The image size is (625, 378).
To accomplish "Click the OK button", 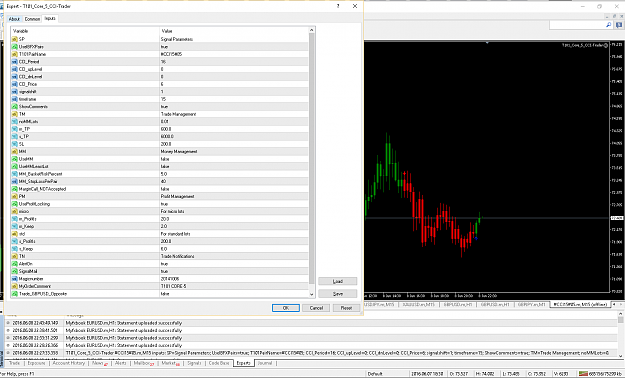I will (285, 308).
